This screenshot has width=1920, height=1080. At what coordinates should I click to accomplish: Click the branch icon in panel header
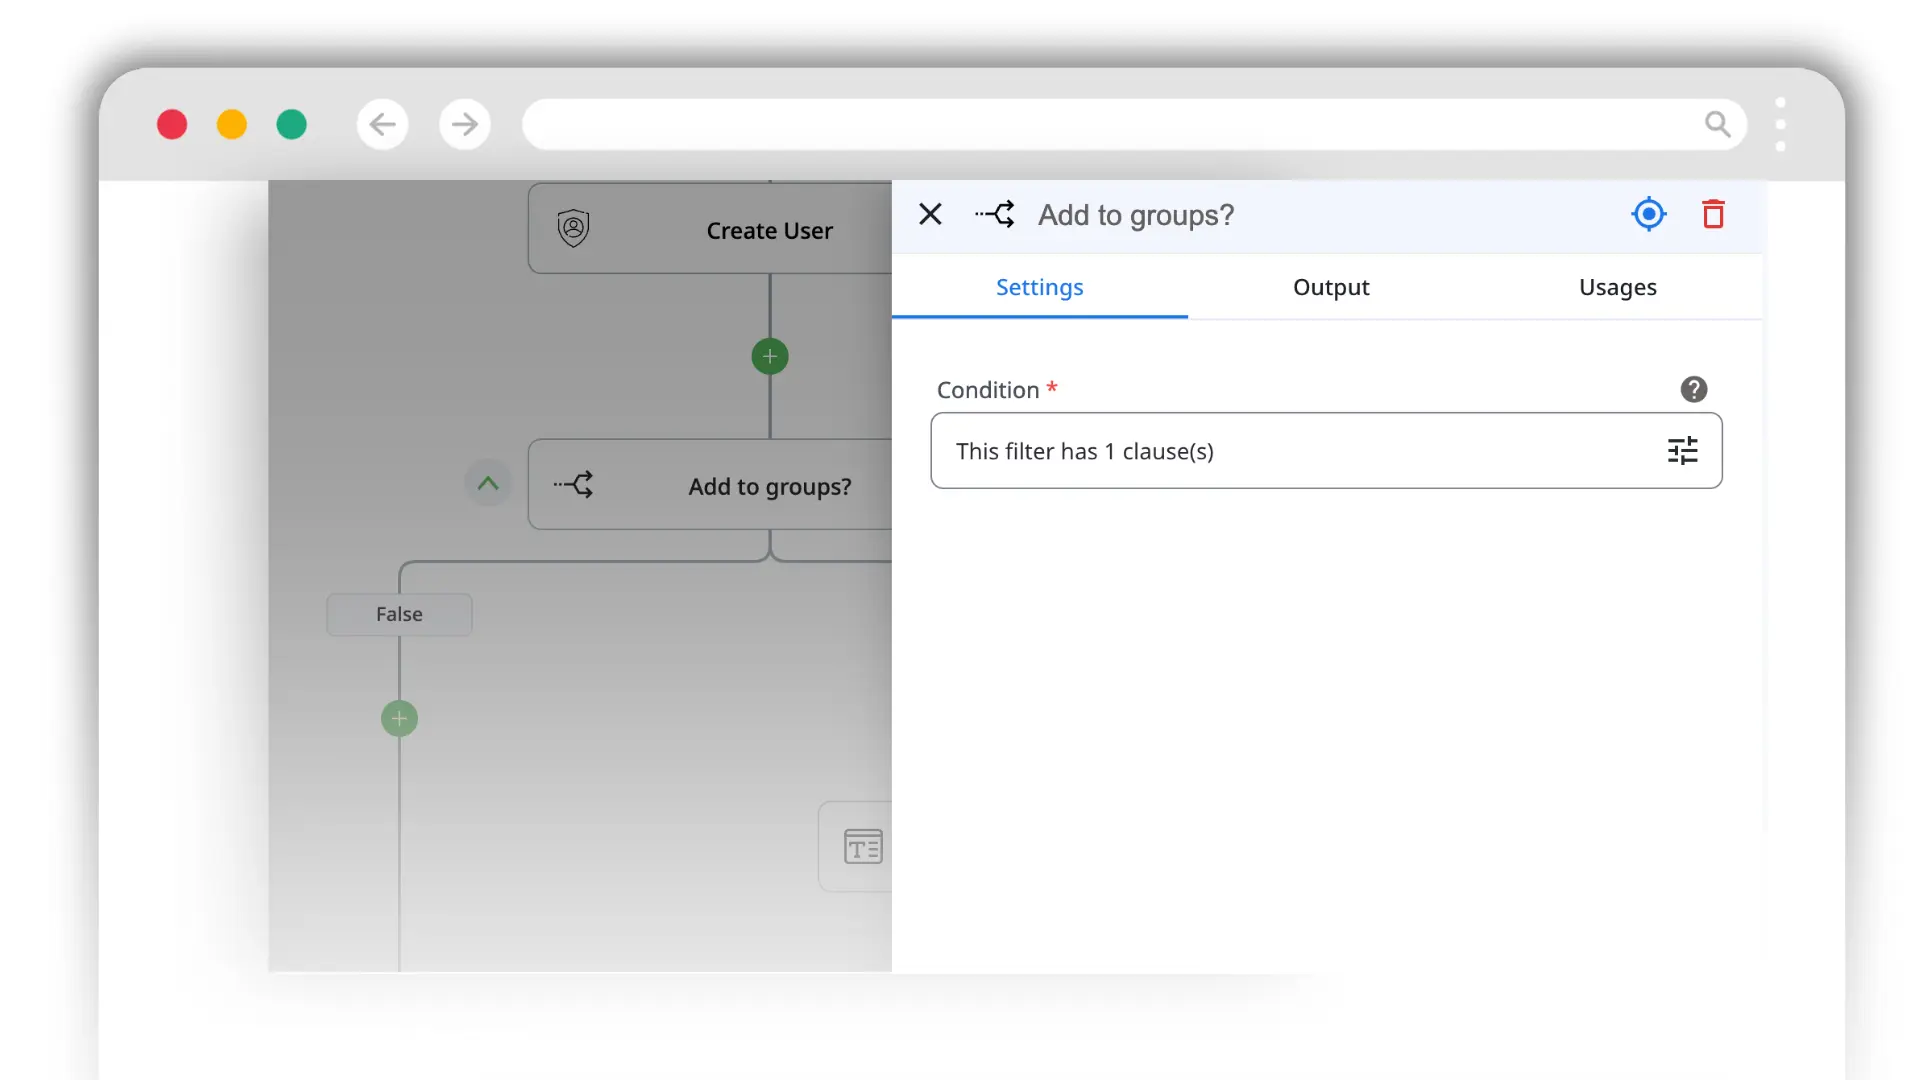[x=995, y=214]
